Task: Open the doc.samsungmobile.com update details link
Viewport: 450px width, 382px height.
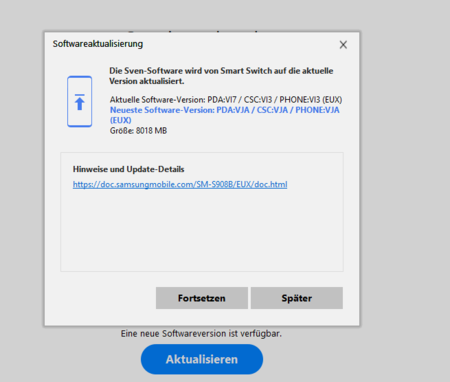Action: coord(180,184)
